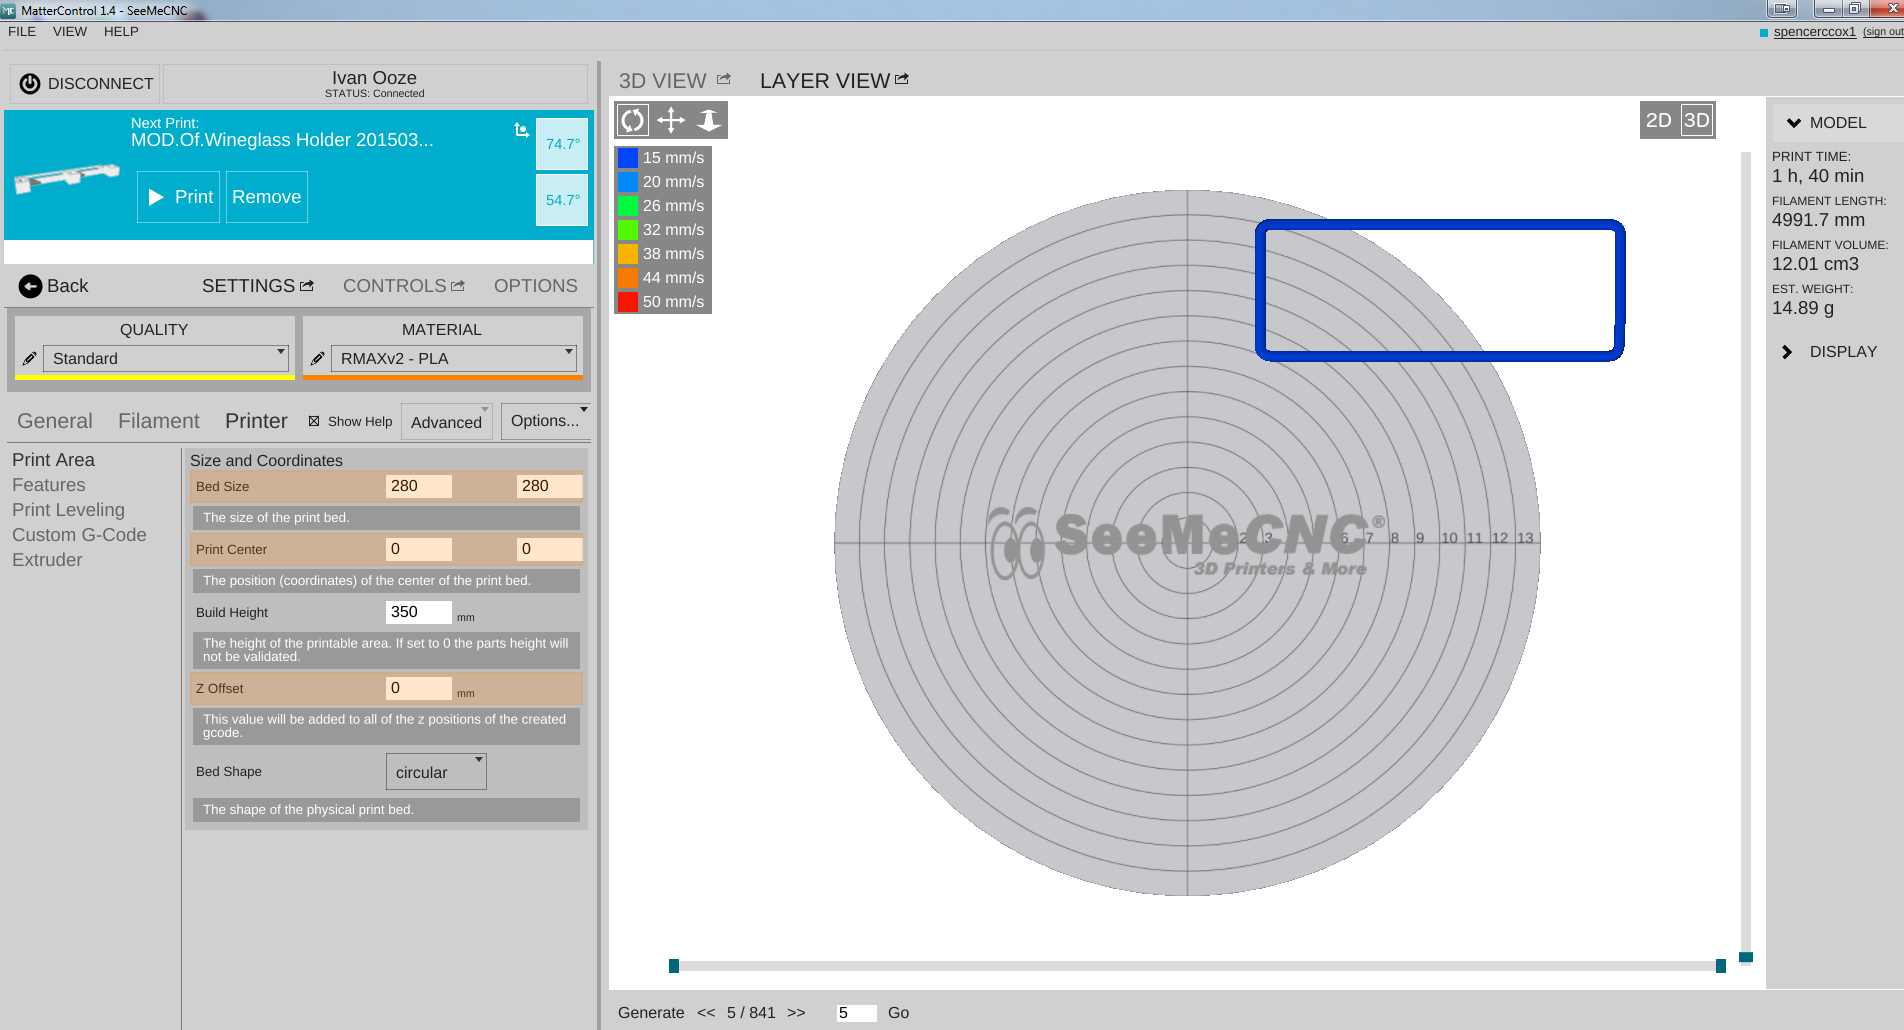
Task: Expand the DISPLAY section
Action: click(x=1787, y=352)
